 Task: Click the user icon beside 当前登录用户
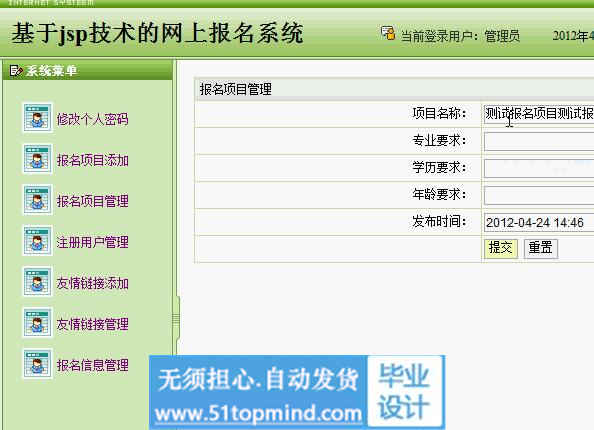388,33
